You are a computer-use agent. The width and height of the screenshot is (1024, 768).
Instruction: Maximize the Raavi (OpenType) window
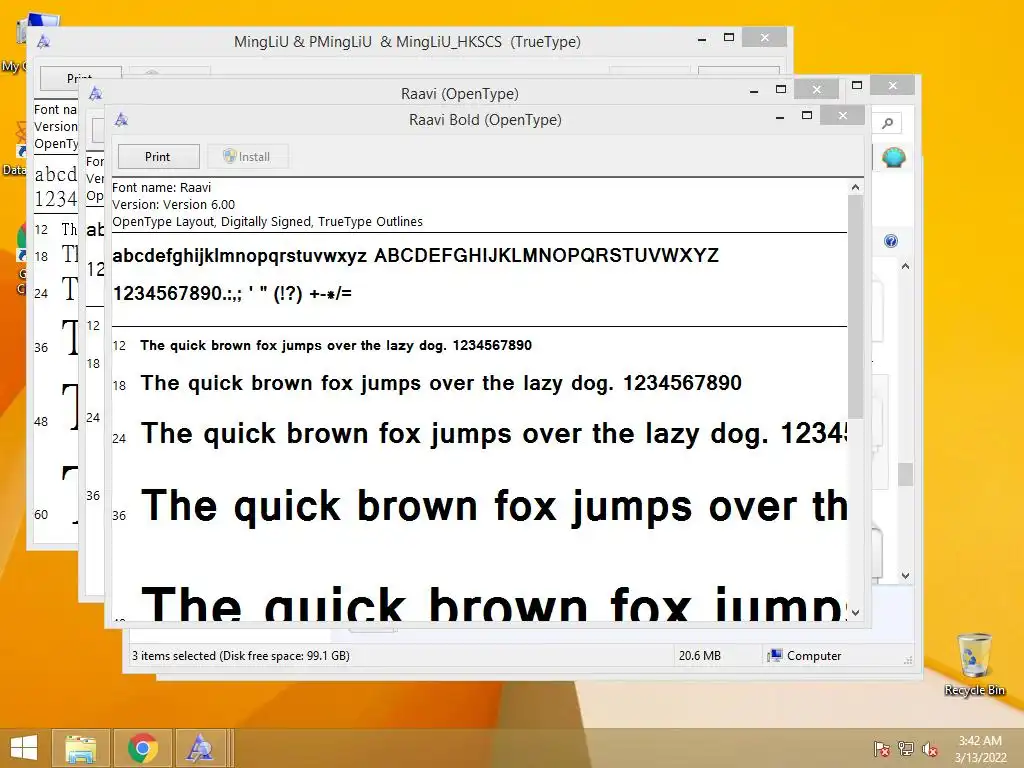coord(781,89)
